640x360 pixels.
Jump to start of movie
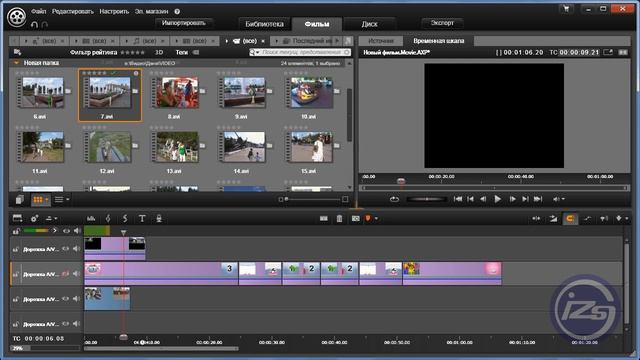[x=458, y=199]
